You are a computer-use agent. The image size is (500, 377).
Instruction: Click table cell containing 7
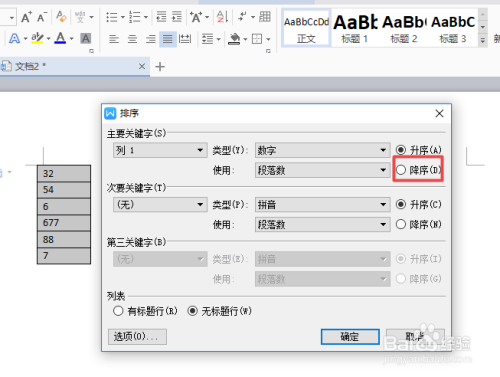(x=64, y=256)
